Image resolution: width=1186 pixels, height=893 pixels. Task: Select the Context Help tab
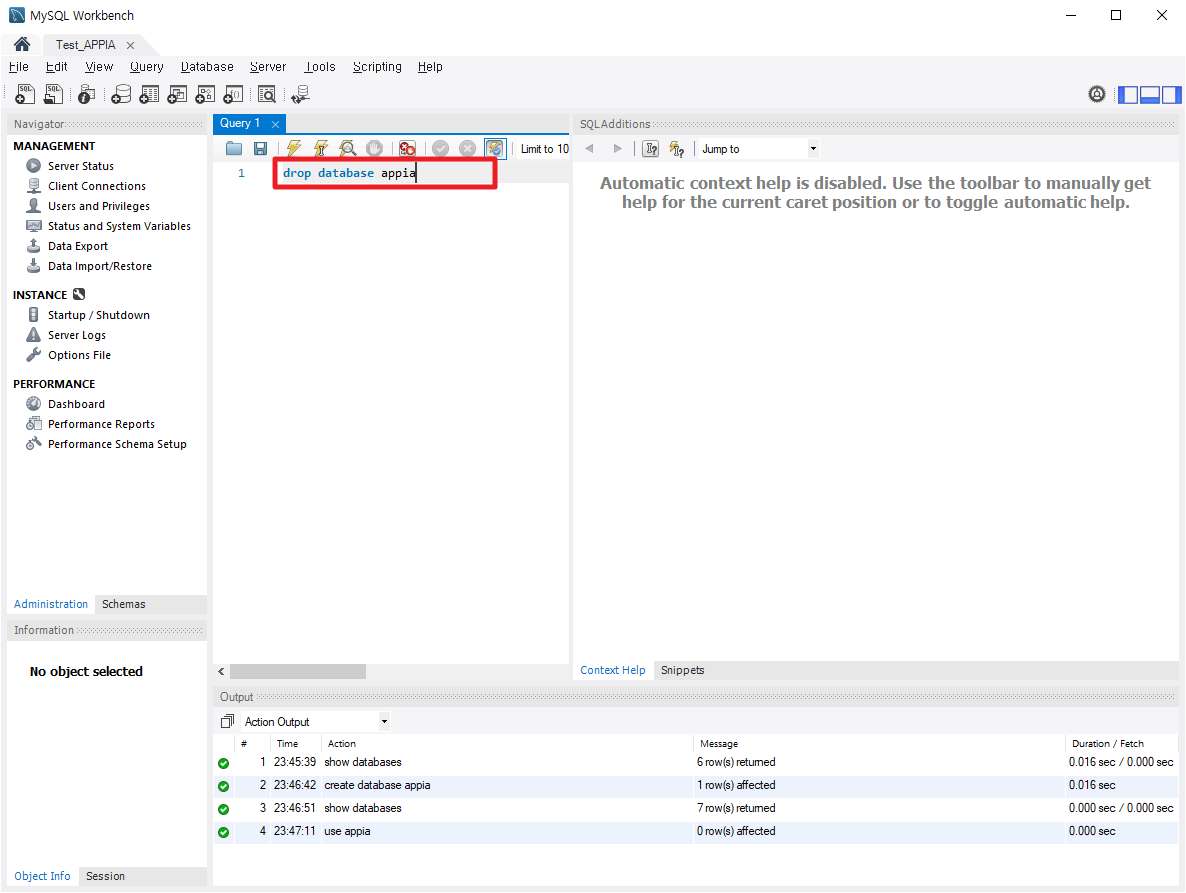point(613,670)
